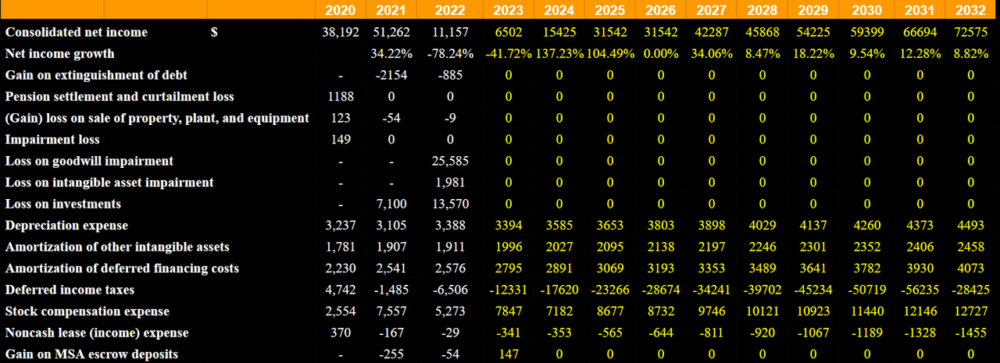Click stock compensation cell 12727
This screenshot has width=1000, height=363.
pyautogui.click(x=970, y=311)
